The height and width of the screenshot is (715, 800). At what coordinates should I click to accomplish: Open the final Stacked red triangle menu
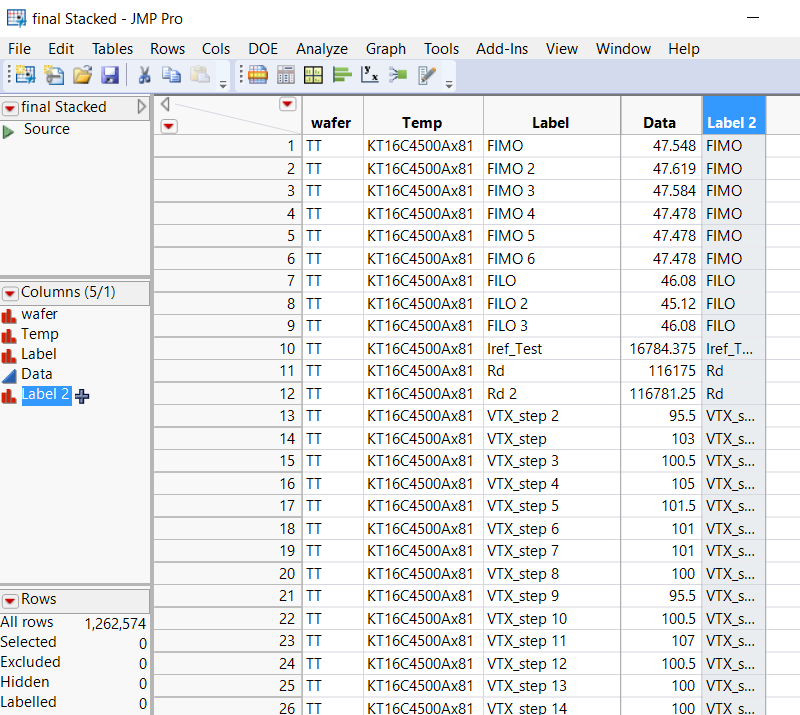pyautogui.click(x=10, y=108)
